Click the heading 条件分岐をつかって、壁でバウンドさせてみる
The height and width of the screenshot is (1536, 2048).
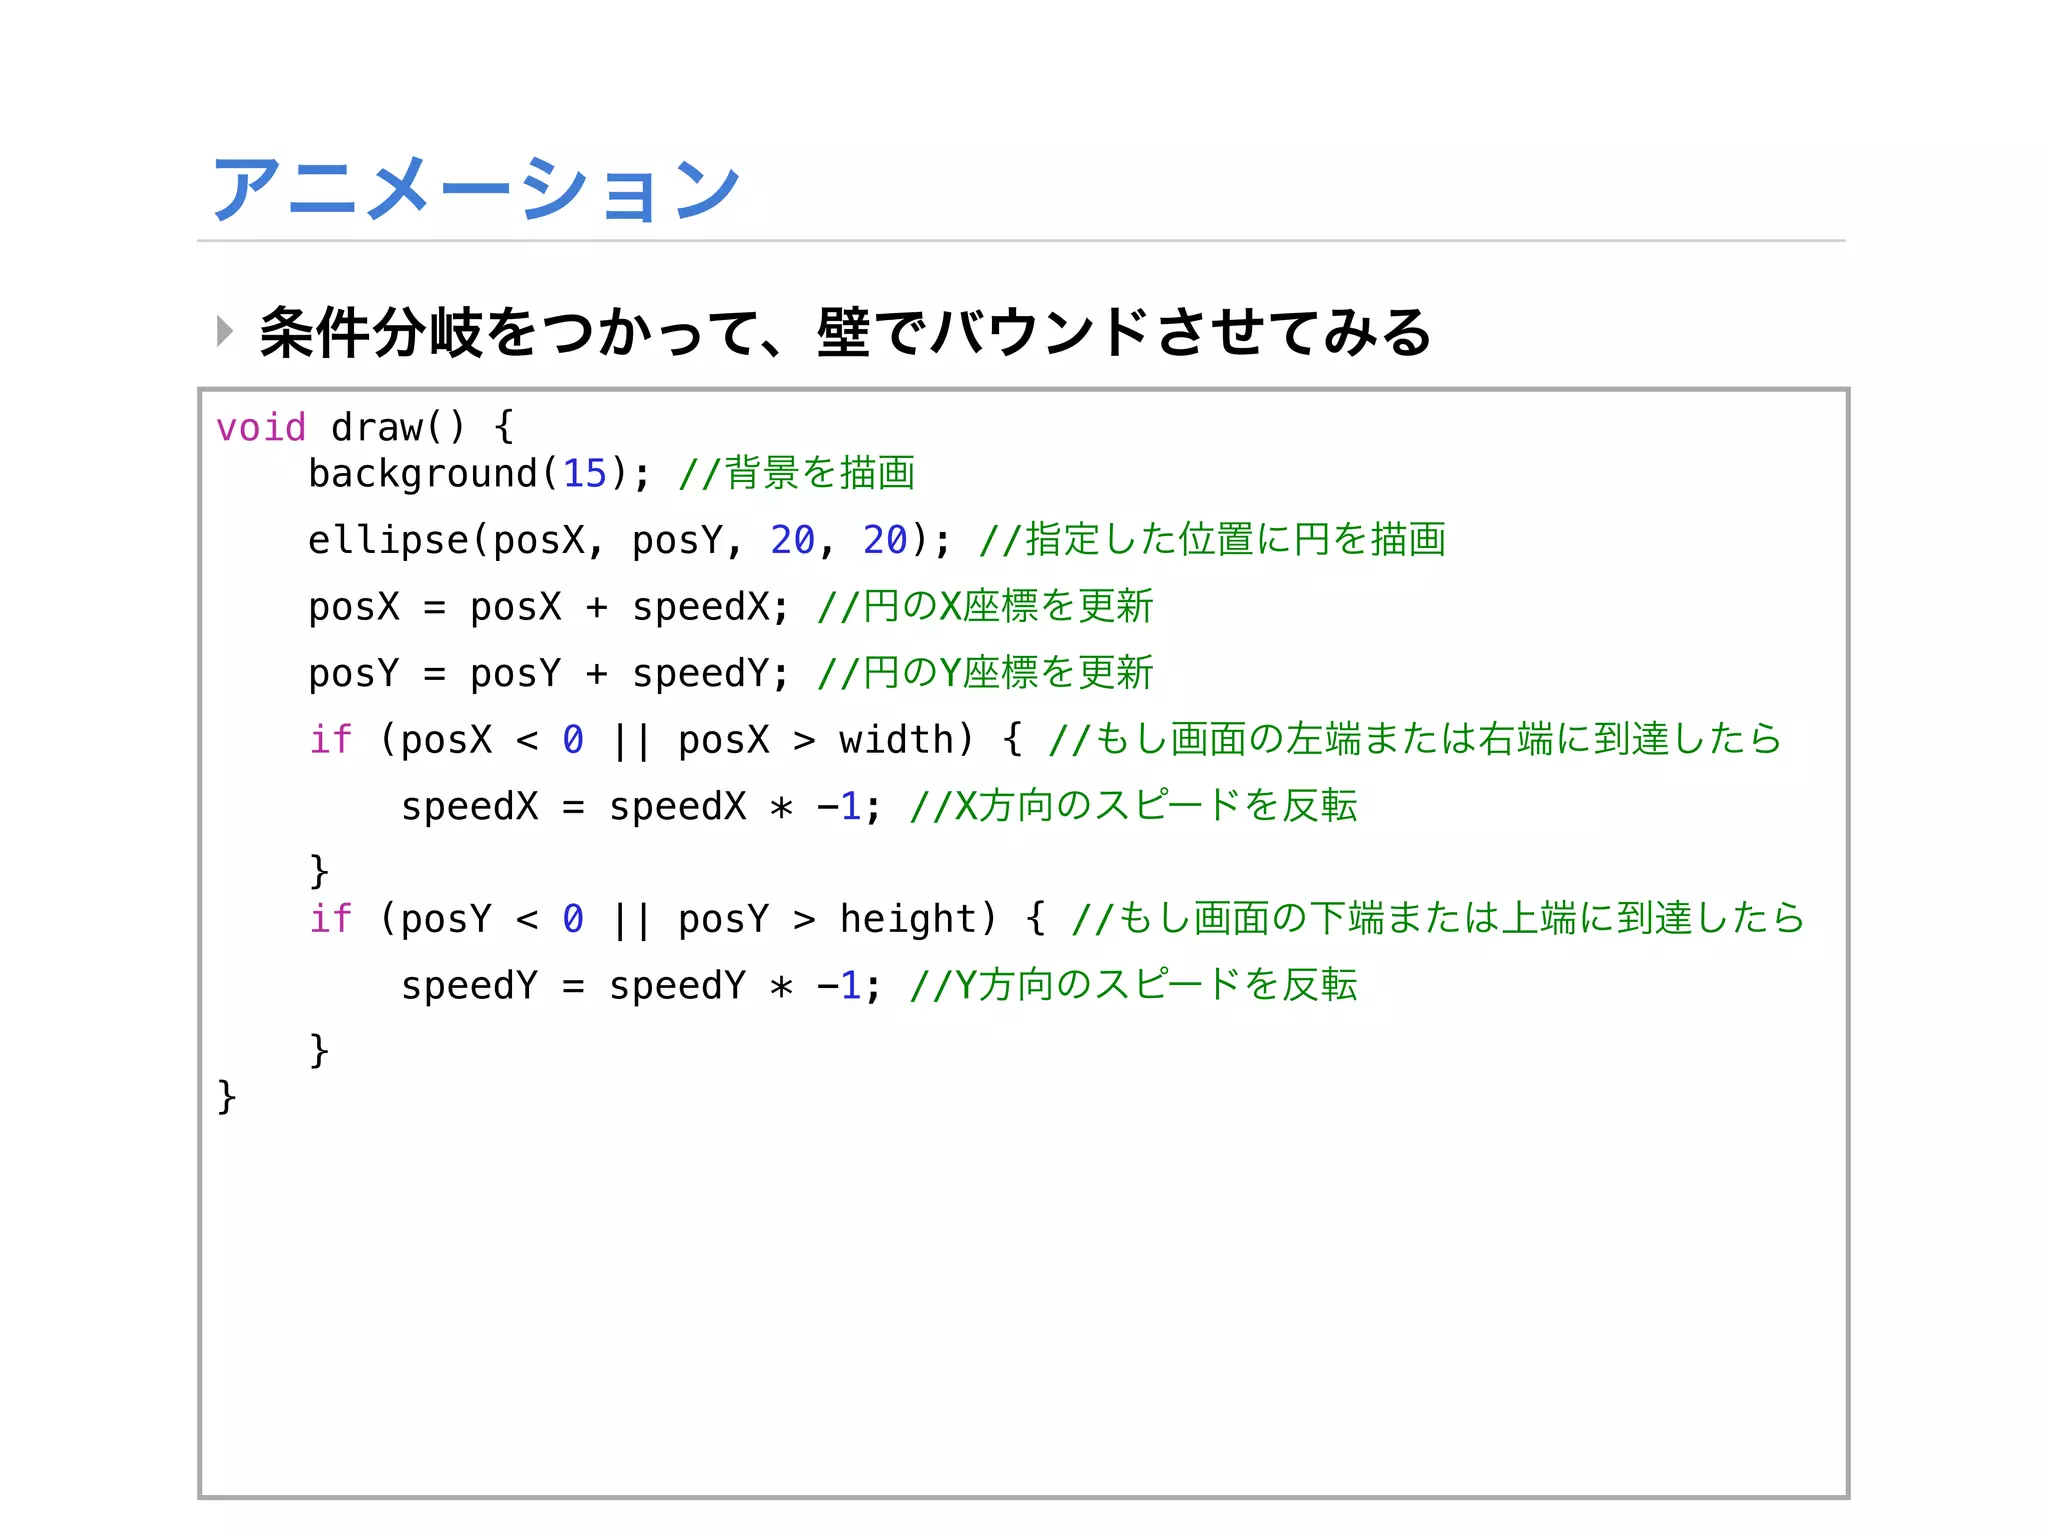846,332
